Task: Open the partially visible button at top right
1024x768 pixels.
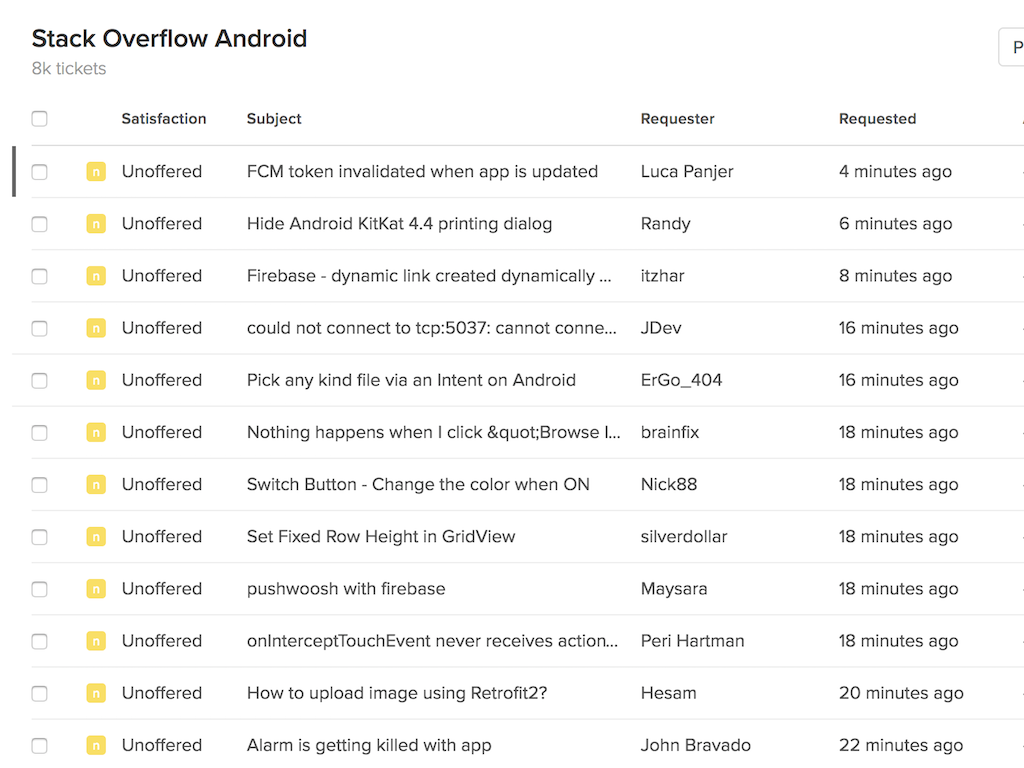Action: [1012, 48]
